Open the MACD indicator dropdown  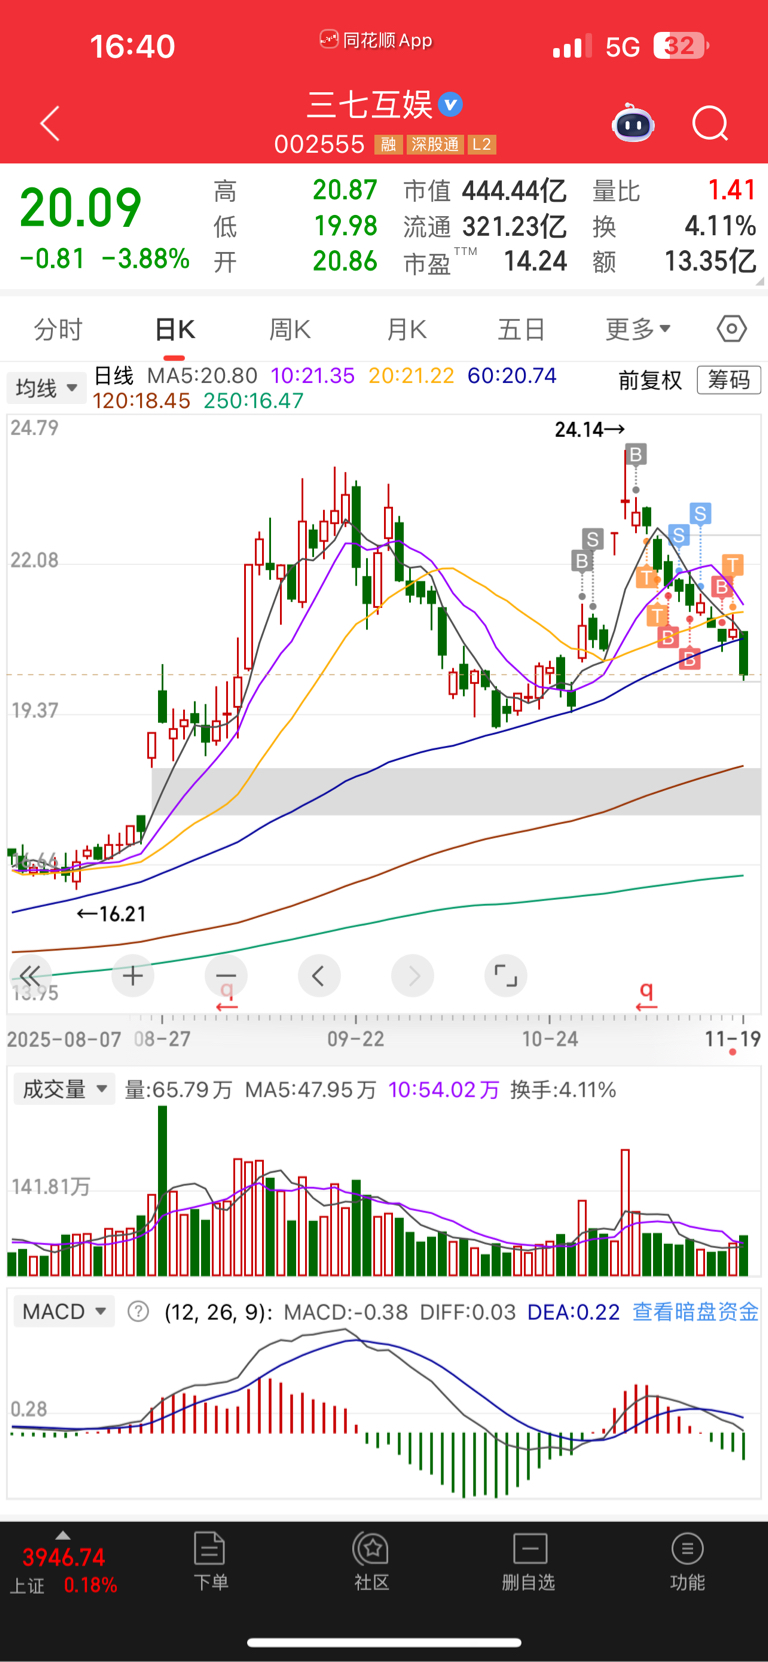64,1311
